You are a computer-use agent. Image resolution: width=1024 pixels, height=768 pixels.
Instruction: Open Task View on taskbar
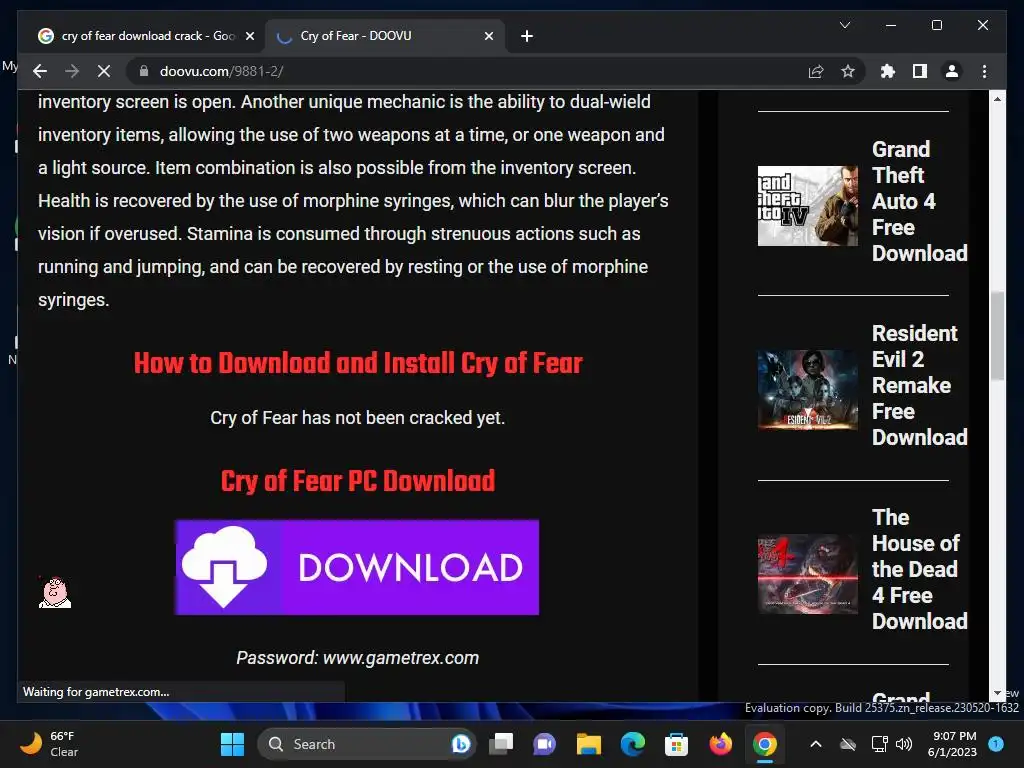tap(502, 744)
